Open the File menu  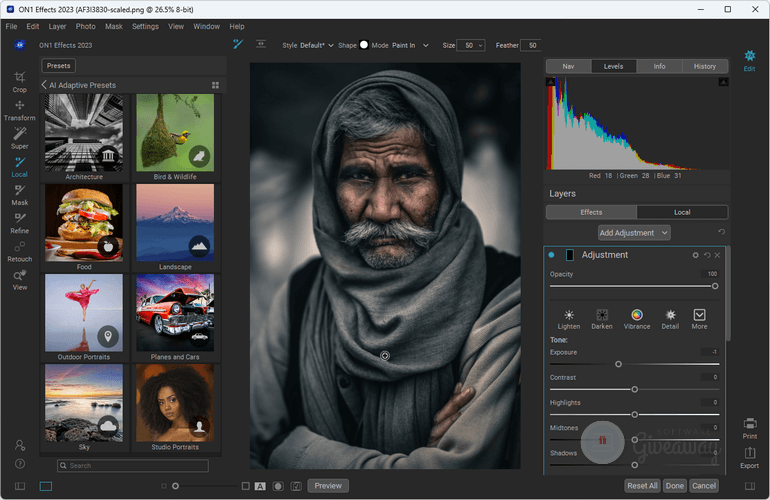tap(11, 27)
